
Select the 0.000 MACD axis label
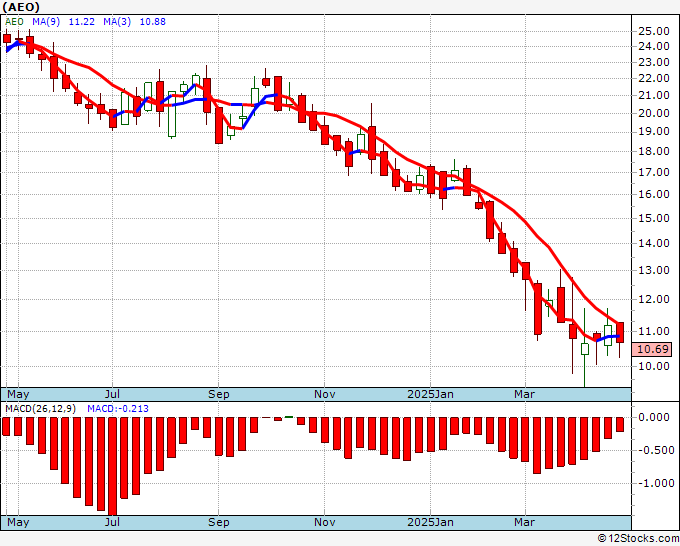(654, 417)
